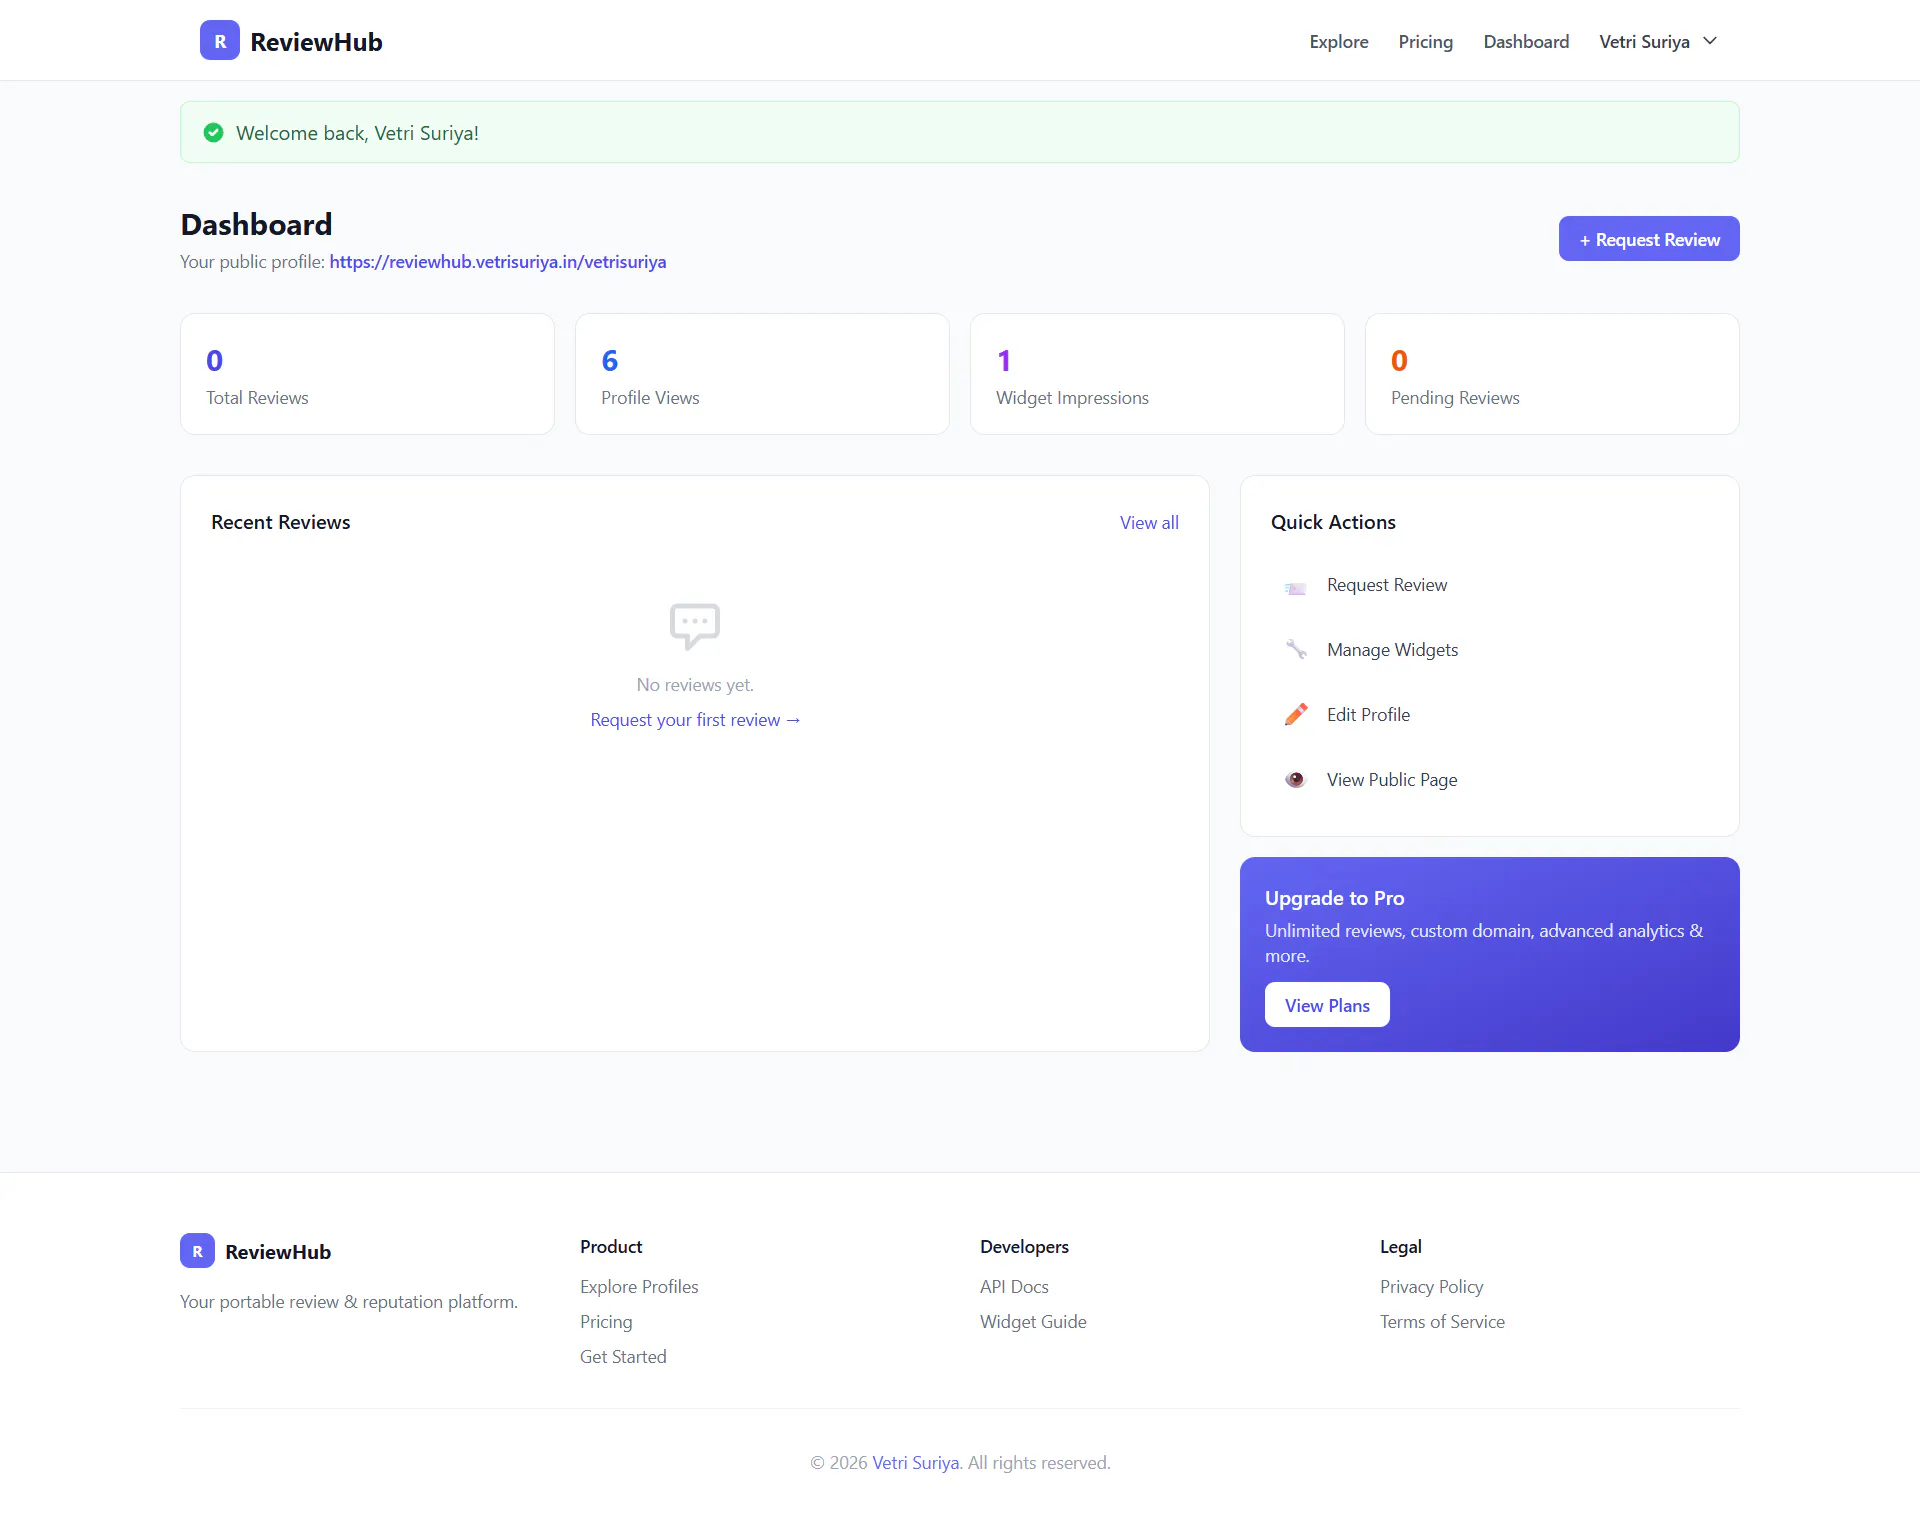Click the Profile Views stat card
This screenshot has width=1920, height=1533.
click(762, 374)
